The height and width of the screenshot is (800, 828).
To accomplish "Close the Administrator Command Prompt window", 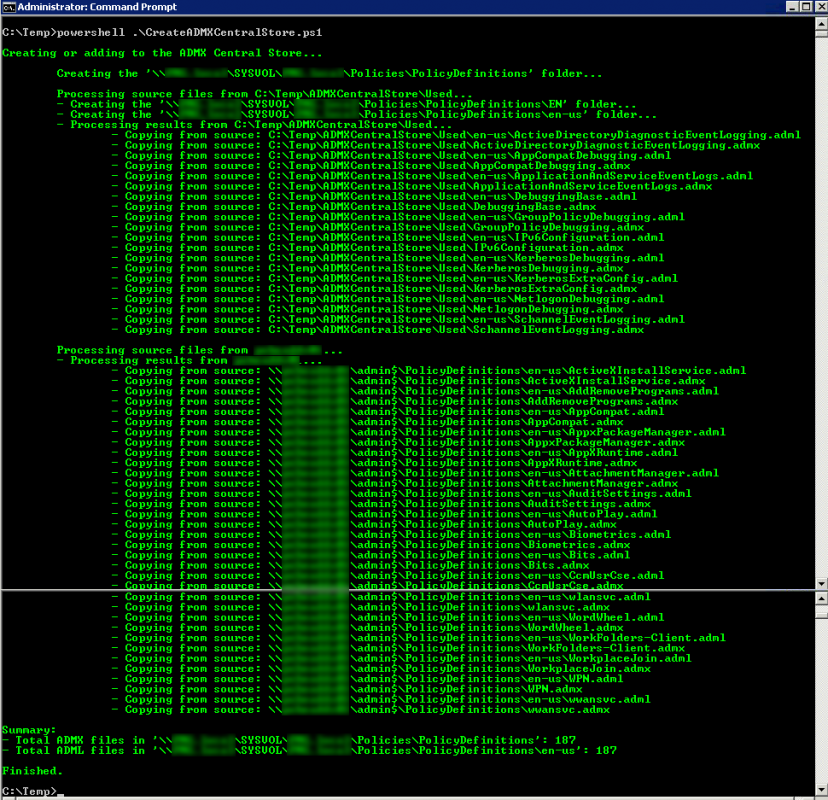I will pyautogui.click(x=820, y=6).
